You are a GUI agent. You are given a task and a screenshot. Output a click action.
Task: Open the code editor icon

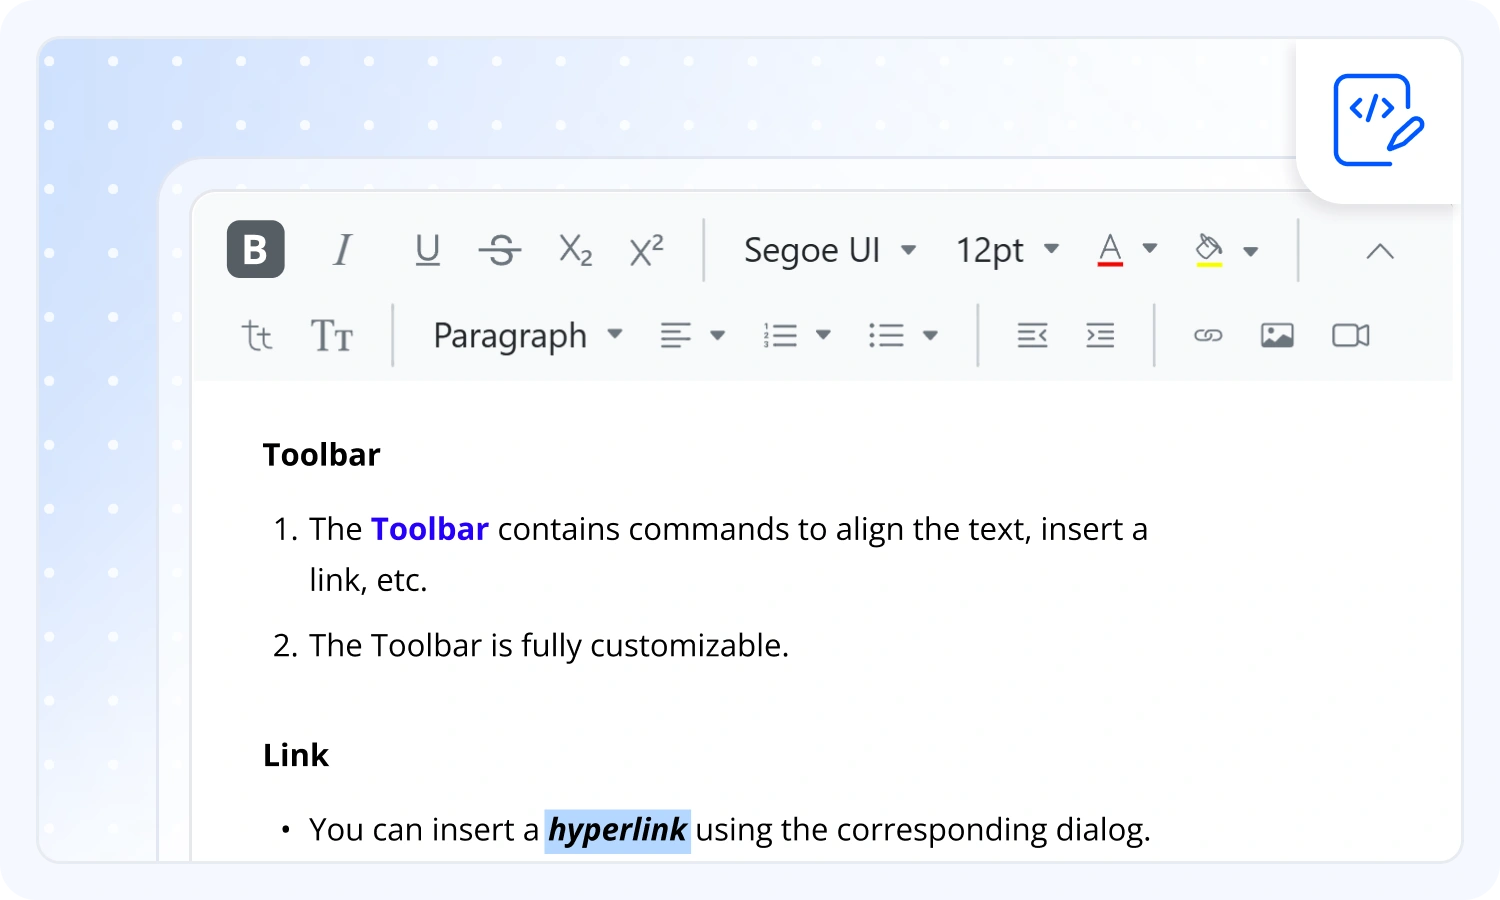(x=1378, y=120)
